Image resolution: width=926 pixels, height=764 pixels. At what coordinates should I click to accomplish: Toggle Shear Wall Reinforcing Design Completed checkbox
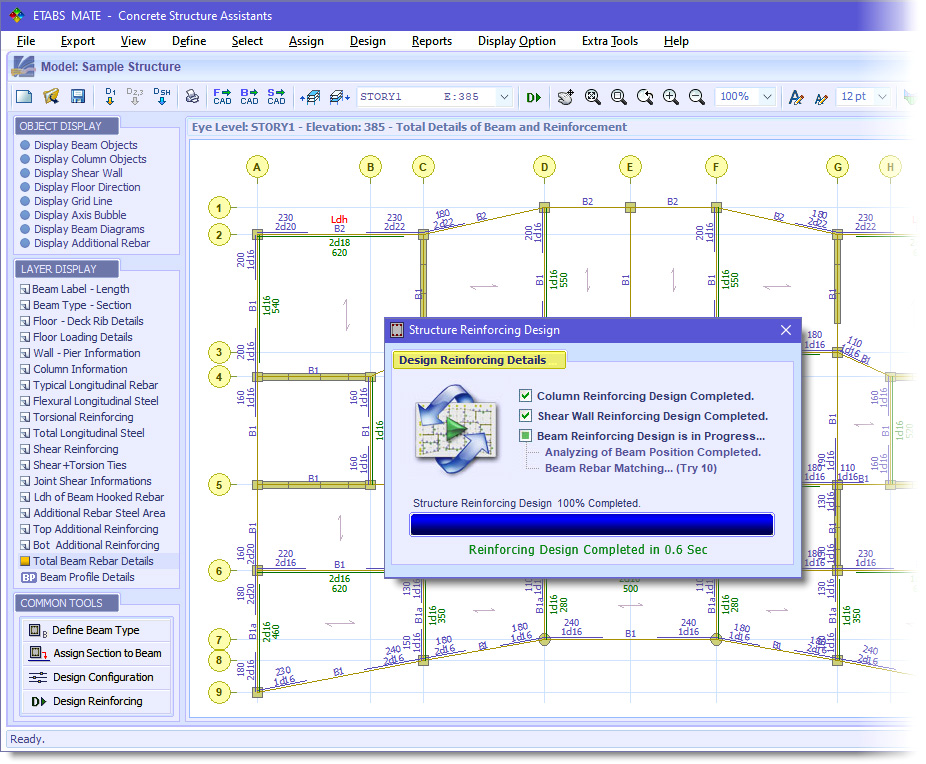click(x=526, y=416)
